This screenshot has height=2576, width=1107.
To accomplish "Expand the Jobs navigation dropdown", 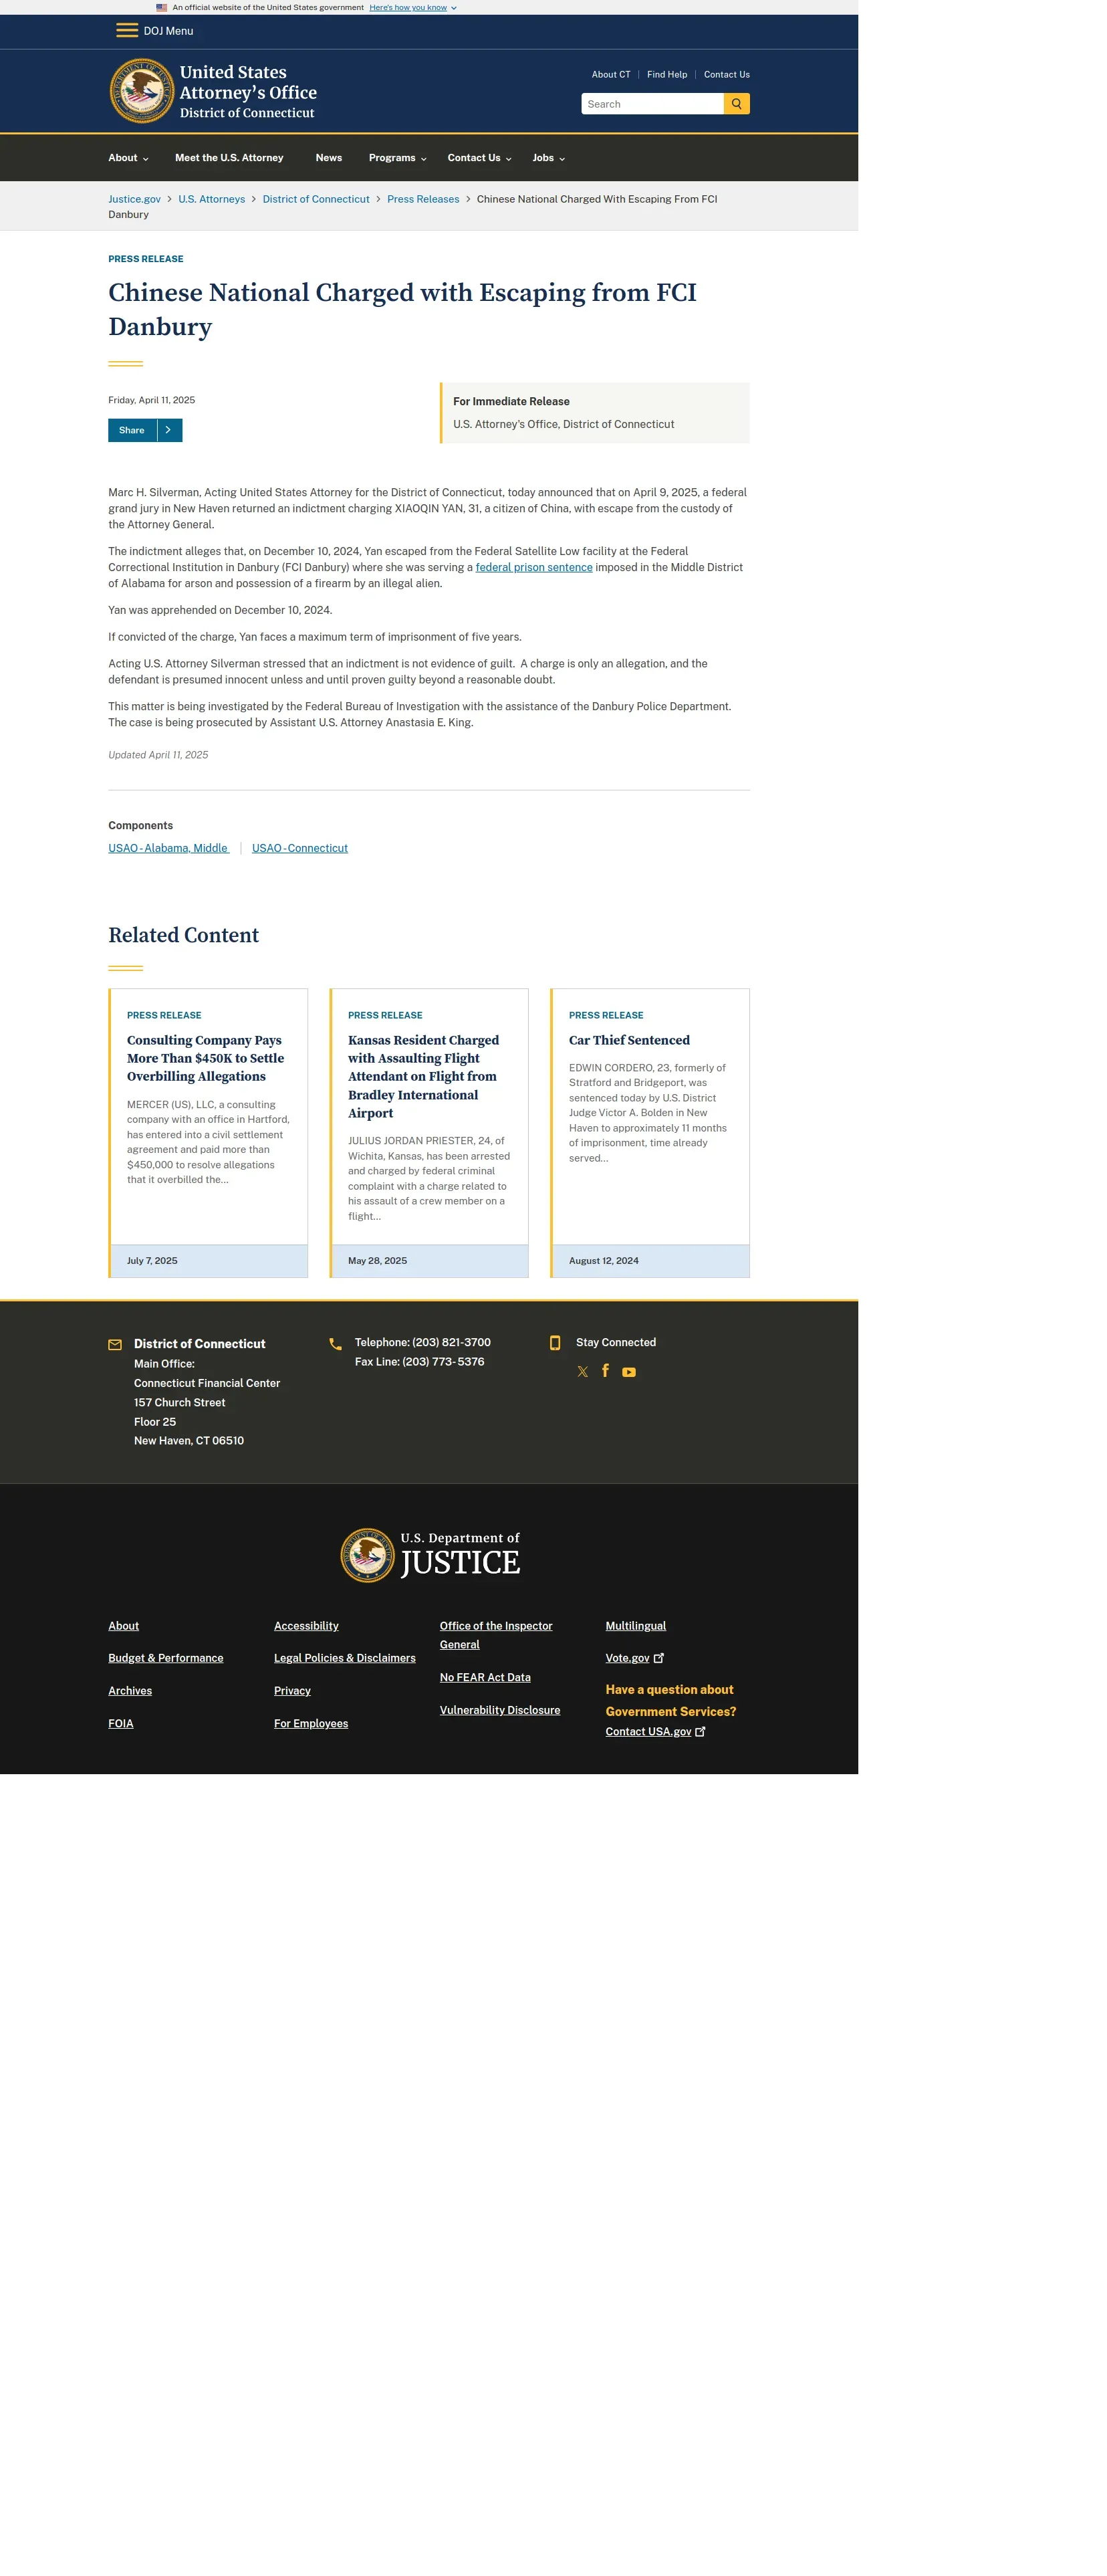I will (548, 158).
